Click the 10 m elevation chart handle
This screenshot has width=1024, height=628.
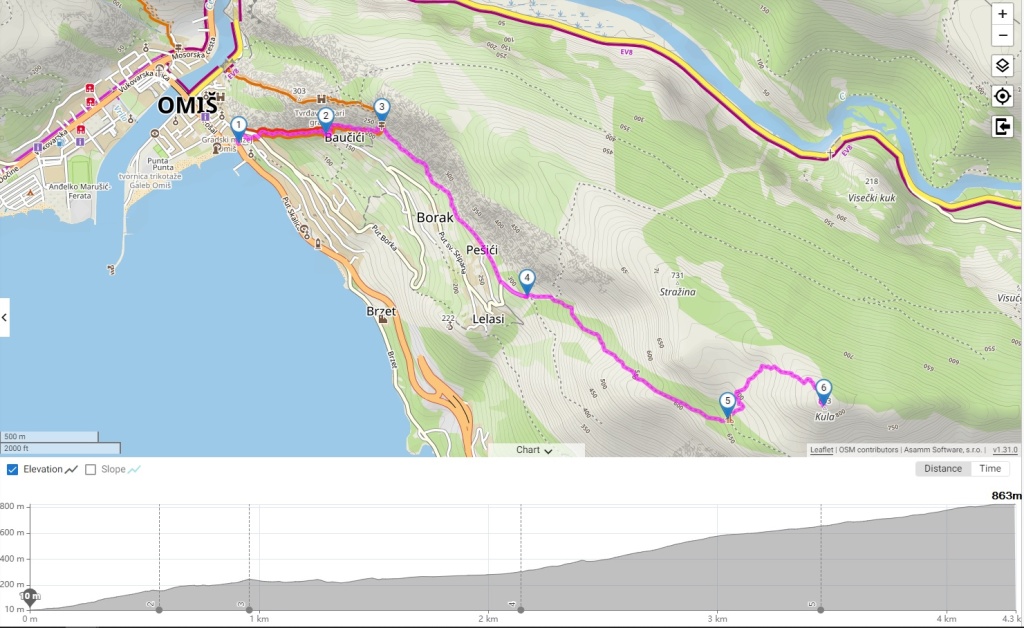click(x=30, y=597)
